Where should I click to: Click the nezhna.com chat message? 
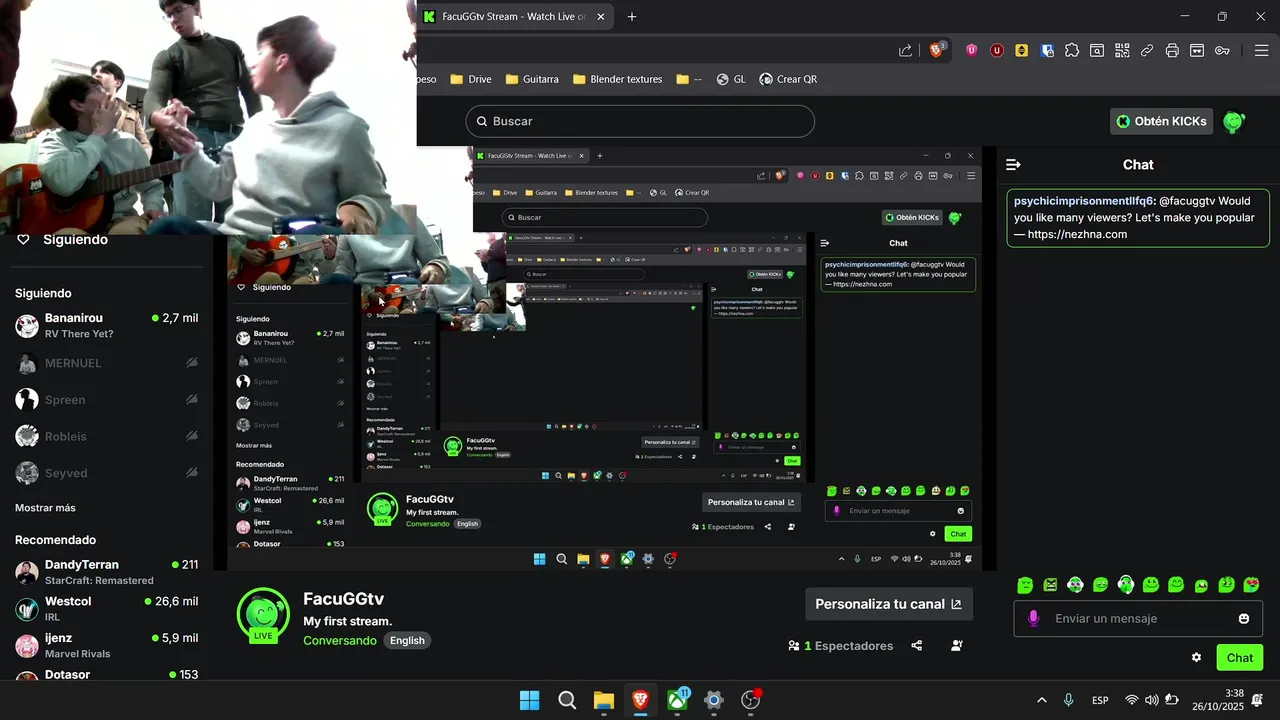click(x=1138, y=217)
